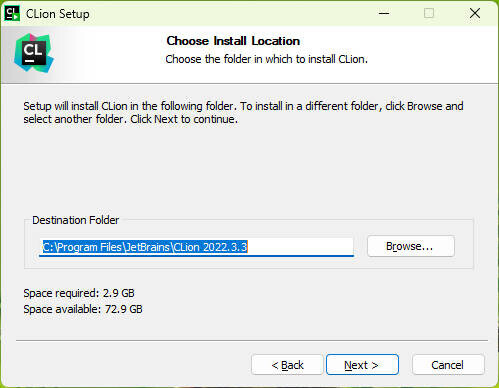Image resolution: width=499 pixels, height=388 pixels.
Task: Click the 'CLion Setup' window title text
Action: pyautogui.click(x=58, y=14)
